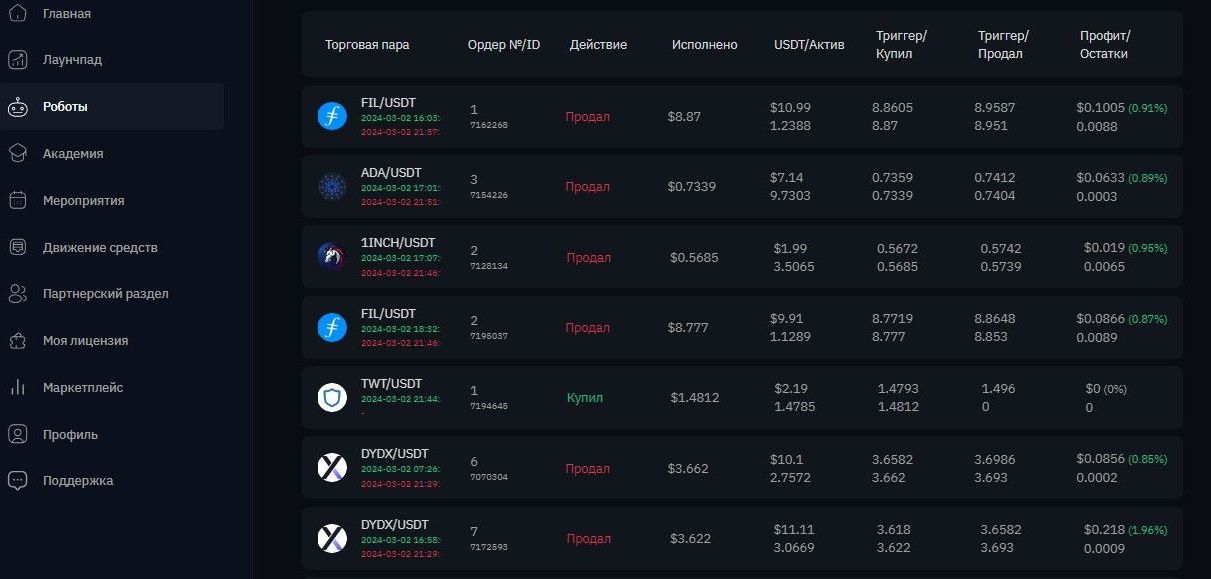Click the Маркетплейс bars icon

coord(17,387)
